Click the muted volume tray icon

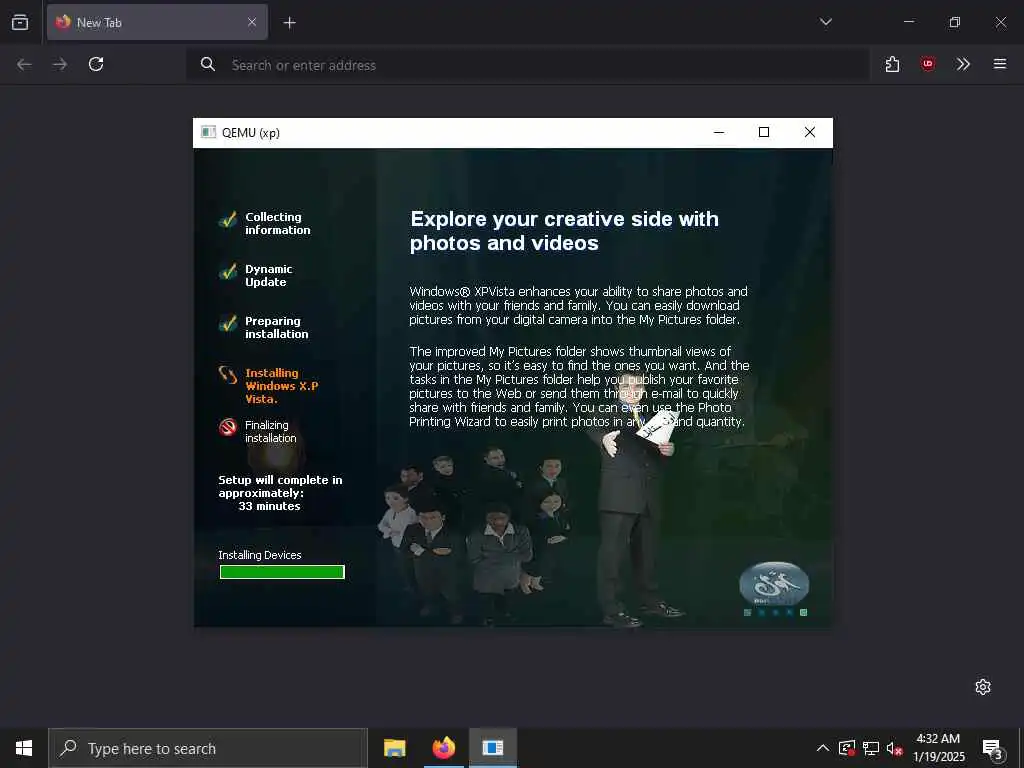point(894,748)
